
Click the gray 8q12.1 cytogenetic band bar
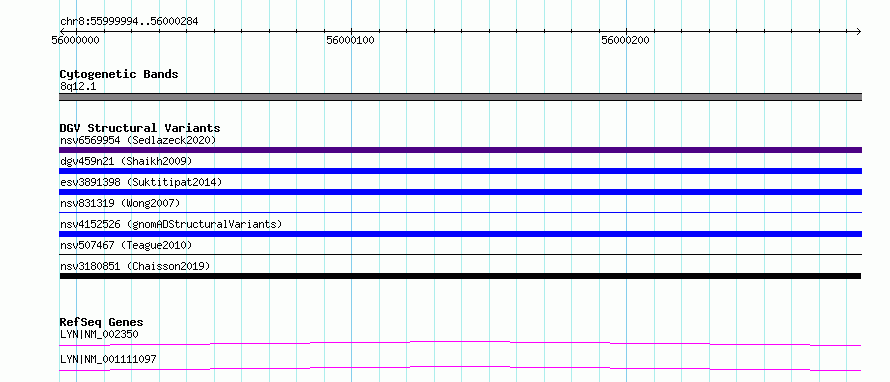[460, 97]
